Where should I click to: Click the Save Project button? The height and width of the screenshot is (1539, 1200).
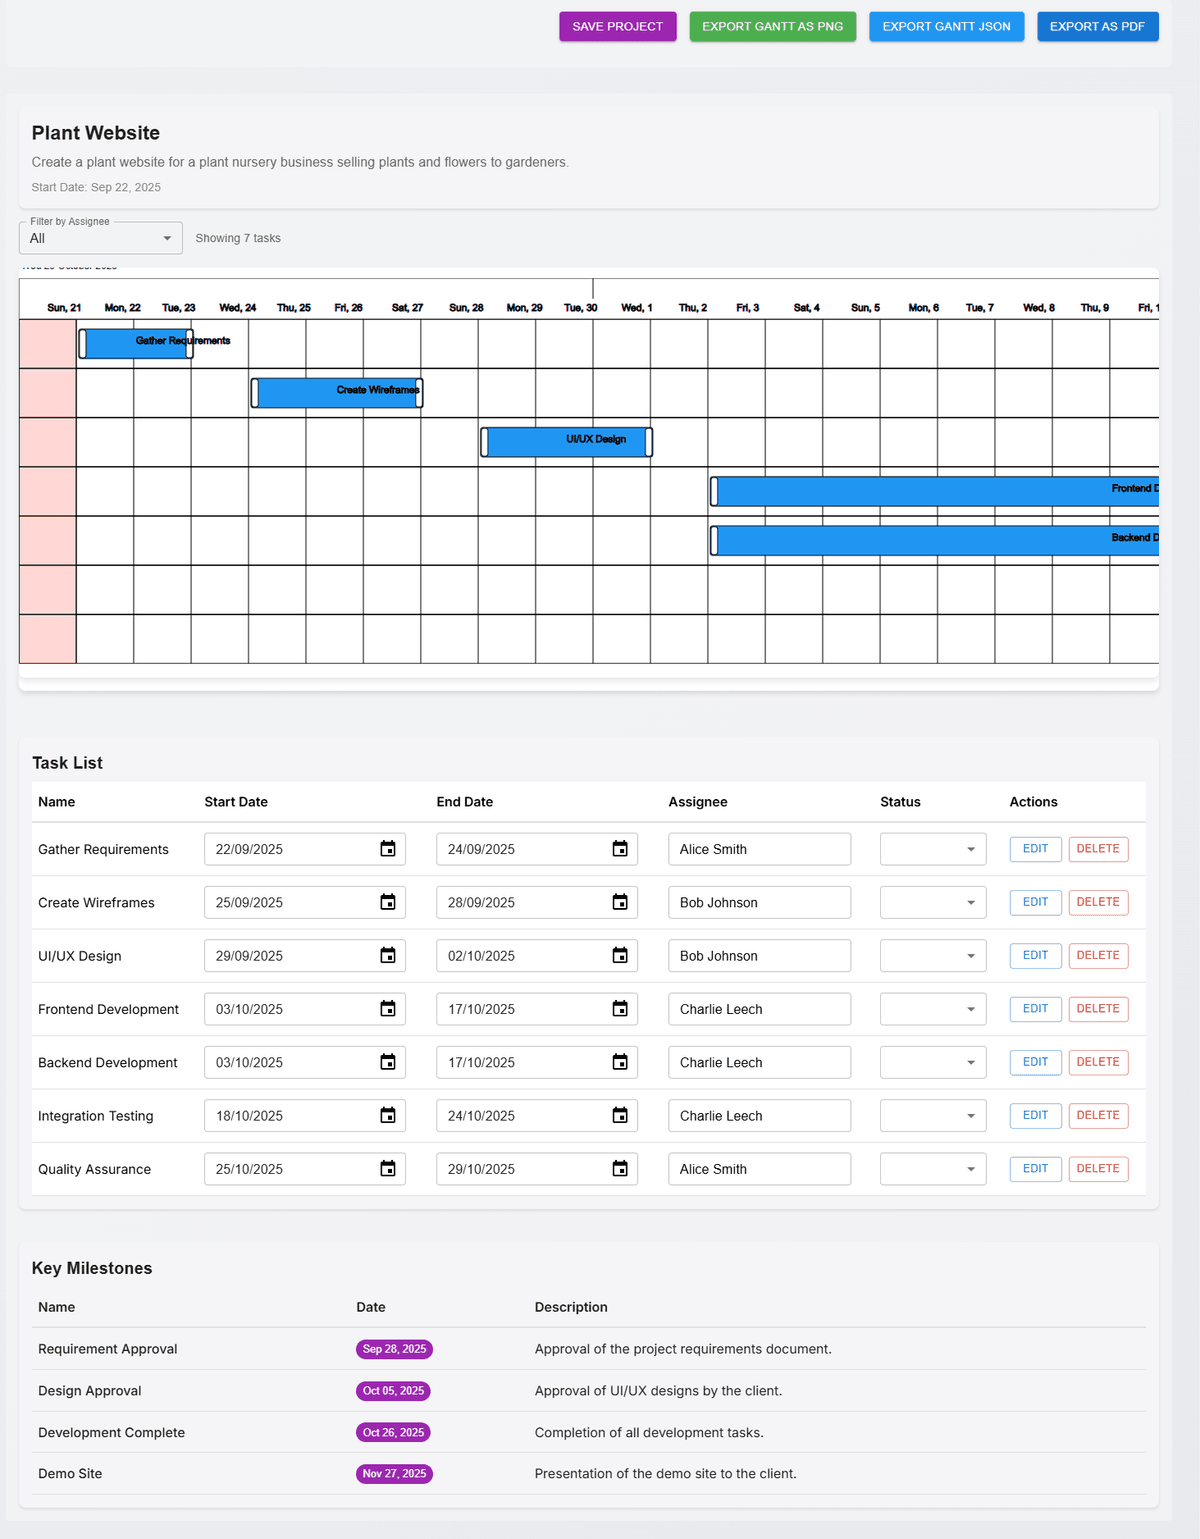(617, 26)
